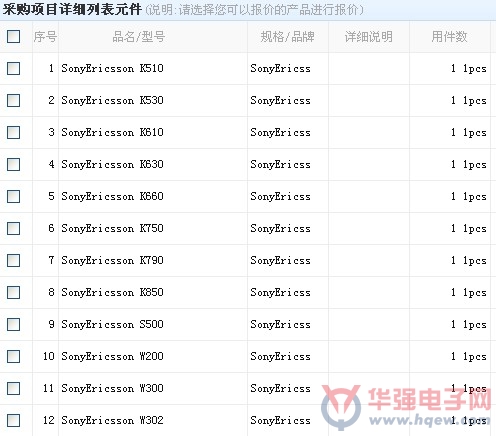Screen dimensions: 496x436
Task: Click the 详细说明 column header
Action: tap(369, 37)
